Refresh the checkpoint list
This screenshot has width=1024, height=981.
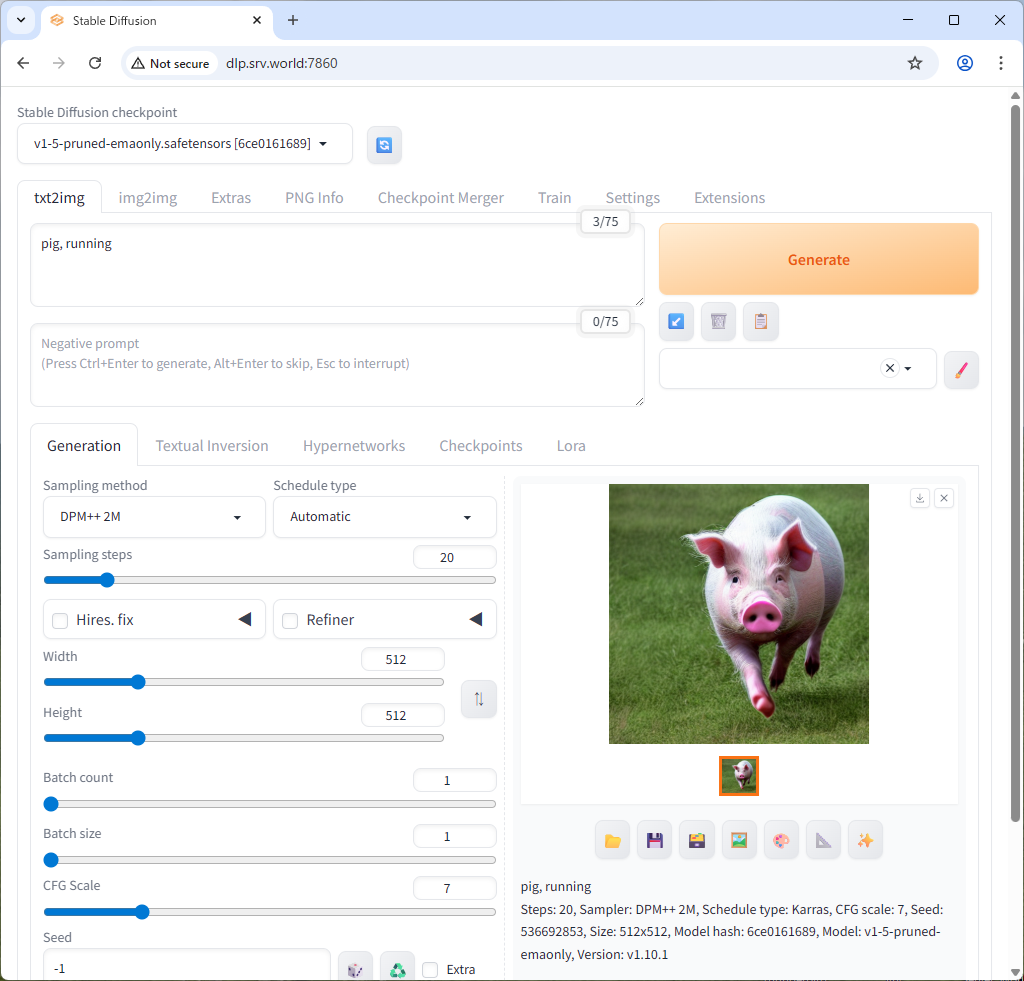click(384, 145)
